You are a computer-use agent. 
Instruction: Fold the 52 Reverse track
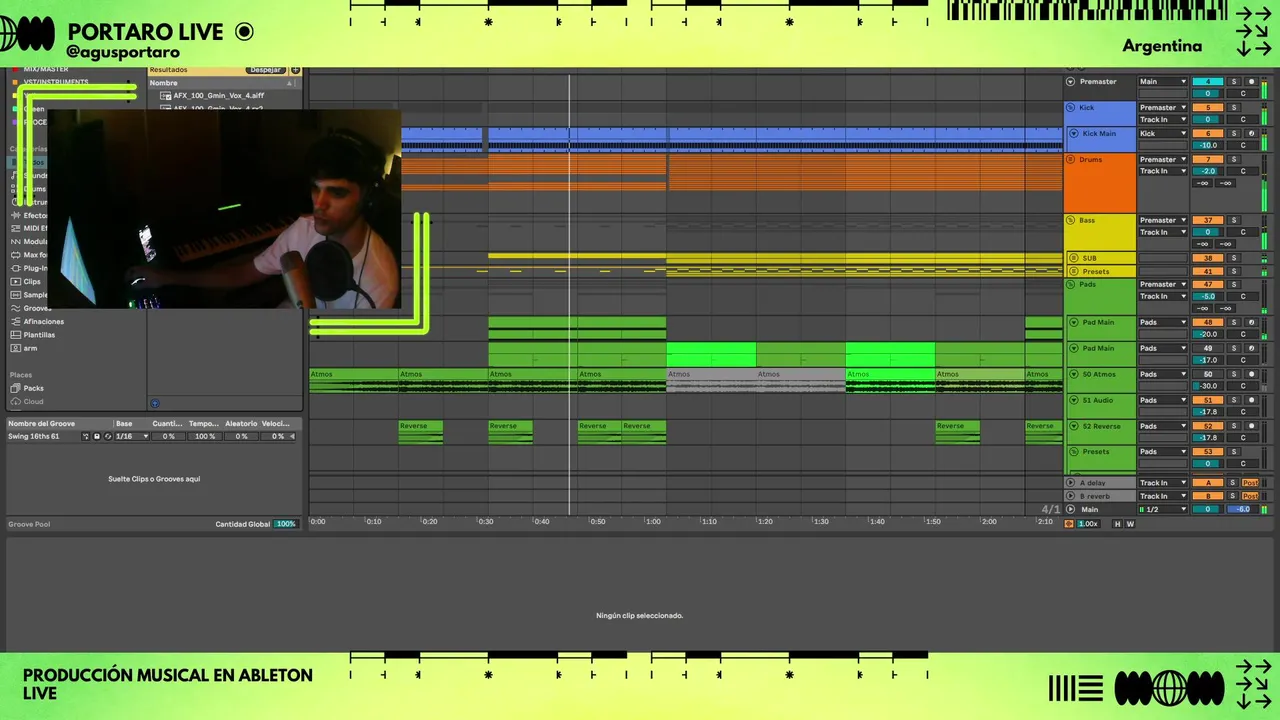[1074, 426]
